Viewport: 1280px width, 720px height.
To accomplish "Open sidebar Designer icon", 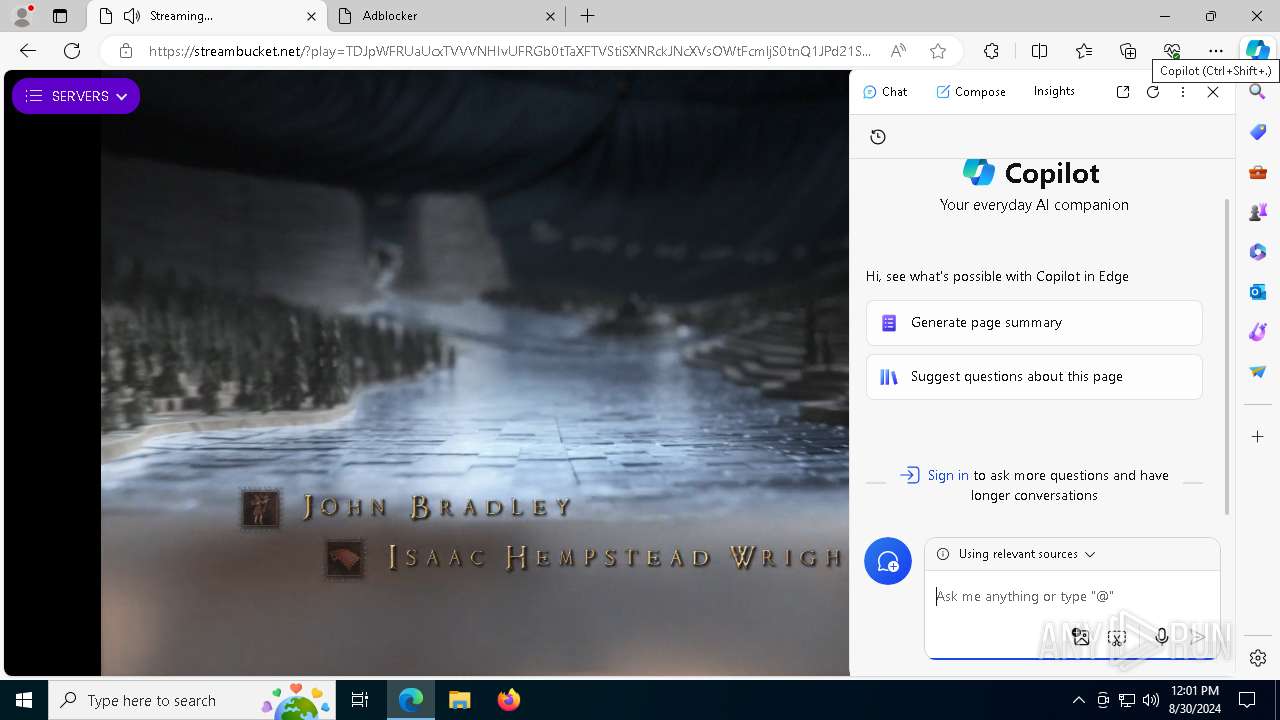I will point(1258,332).
